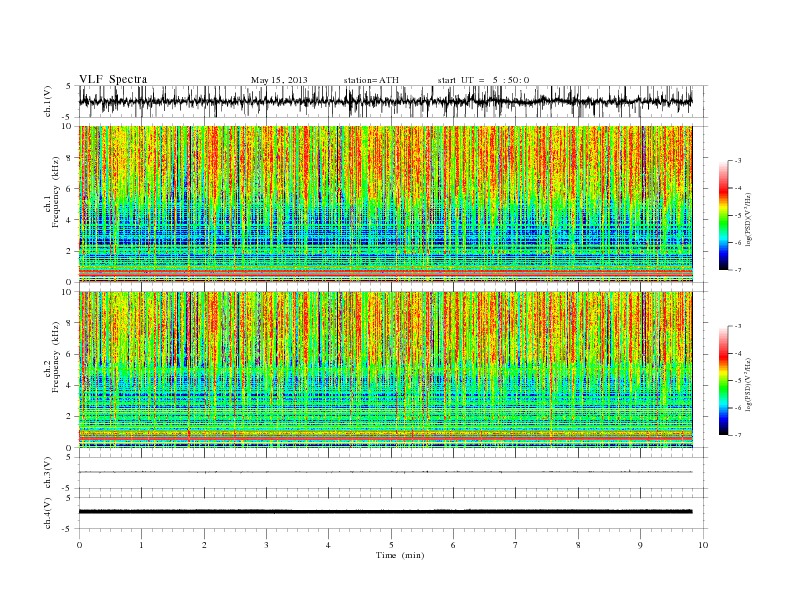Click the 'ch.3(V)' axis label
792x612 pixels.
click(48, 473)
